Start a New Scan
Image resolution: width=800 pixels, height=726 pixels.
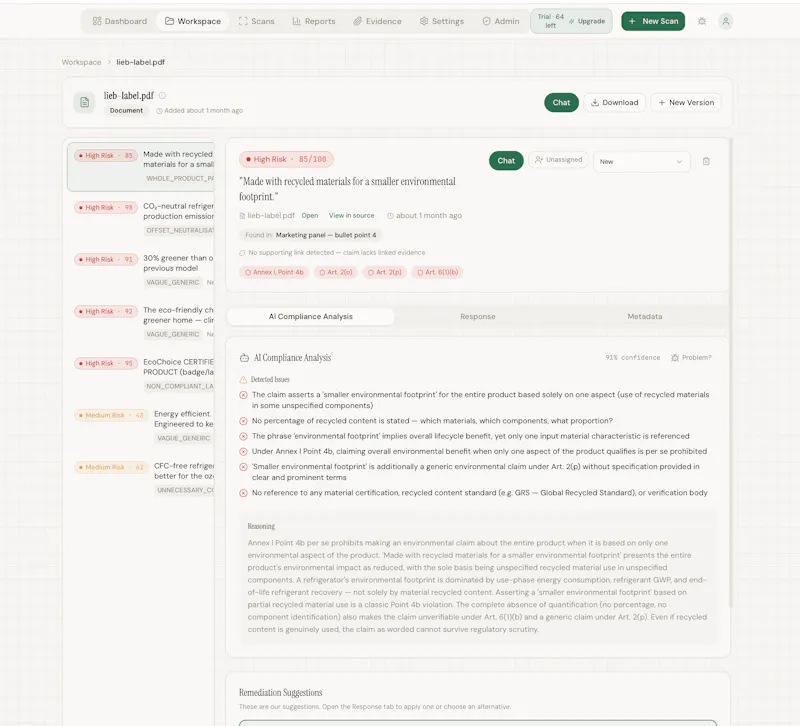coord(653,21)
